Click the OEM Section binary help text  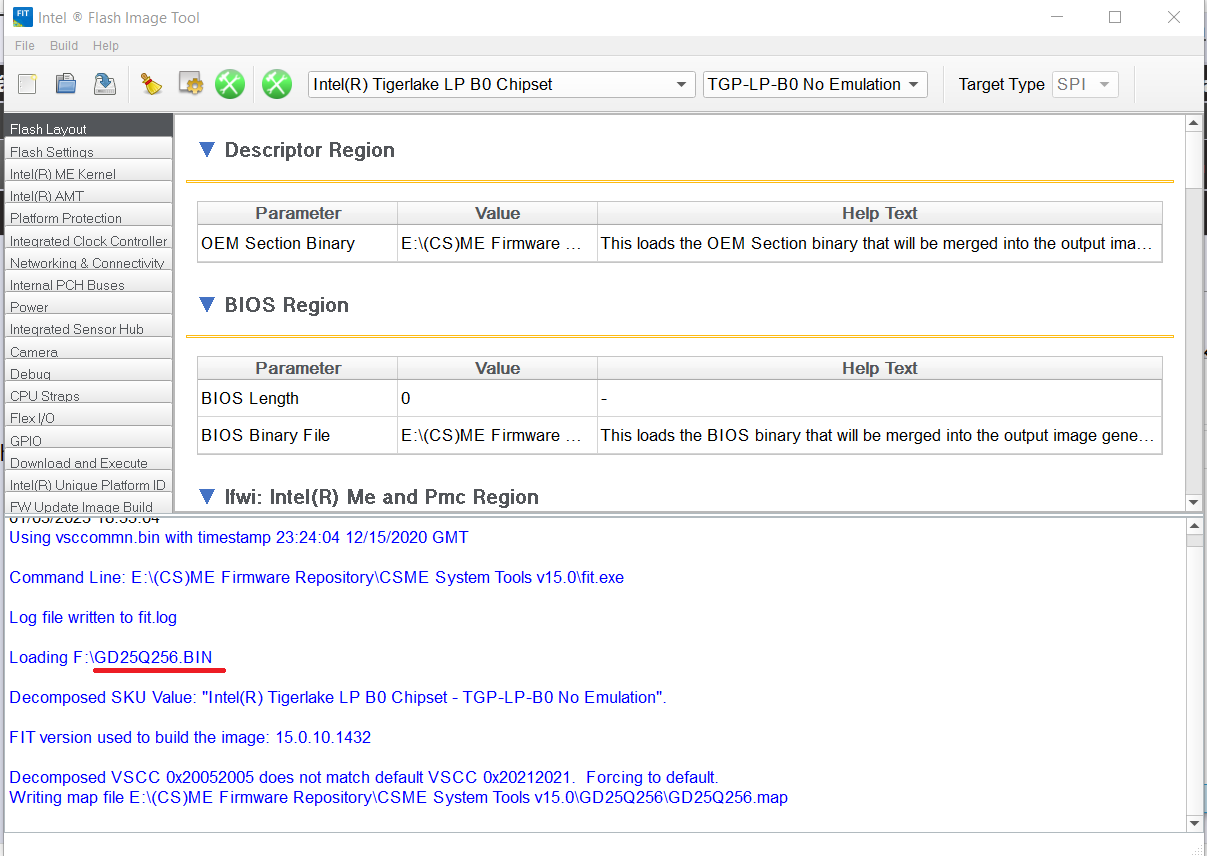coord(880,243)
